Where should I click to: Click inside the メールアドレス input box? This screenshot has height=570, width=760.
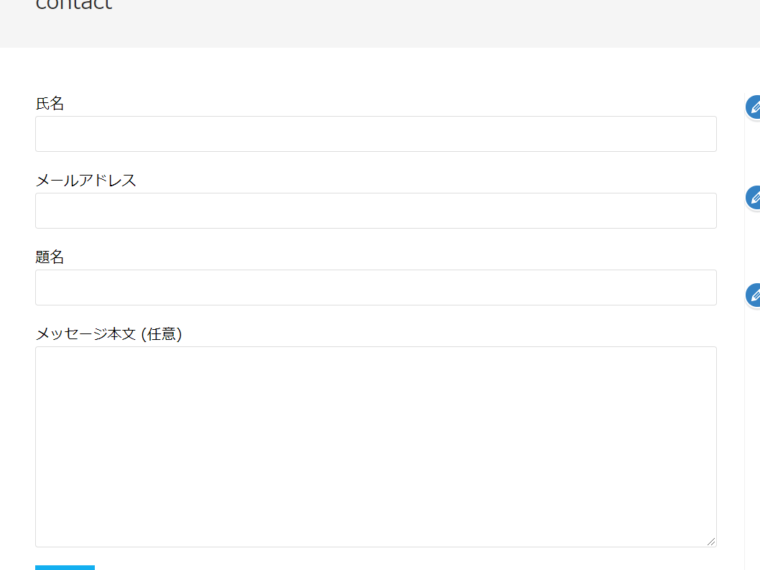[376, 211]
